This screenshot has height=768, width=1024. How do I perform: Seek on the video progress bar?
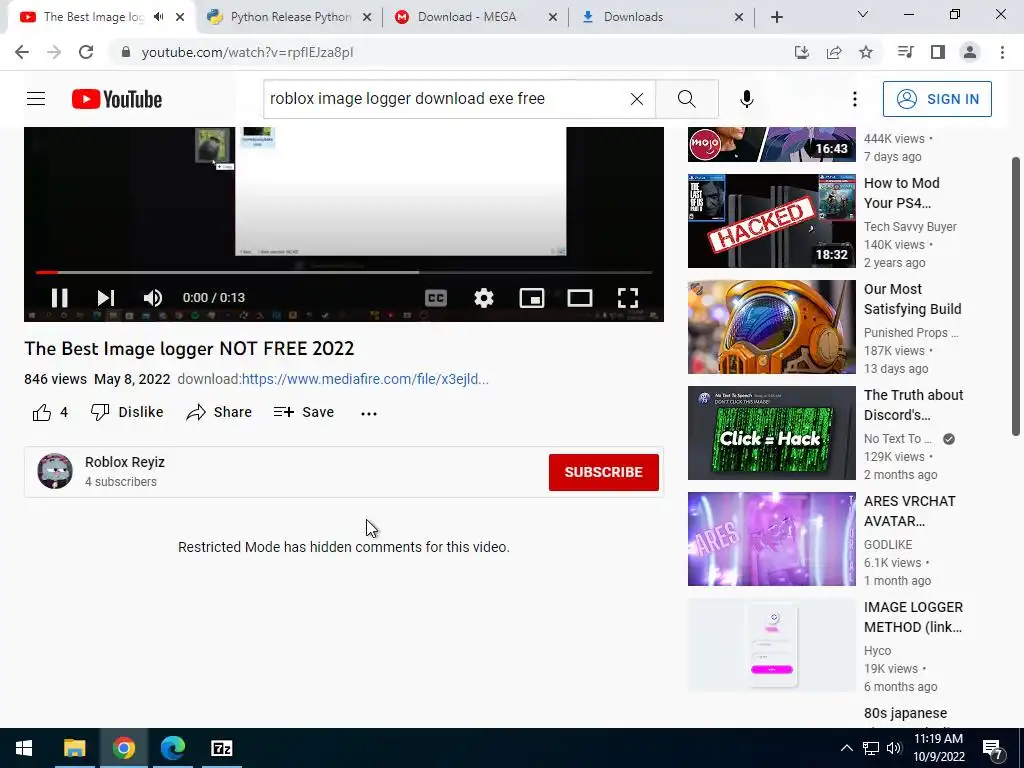point(344,272)
